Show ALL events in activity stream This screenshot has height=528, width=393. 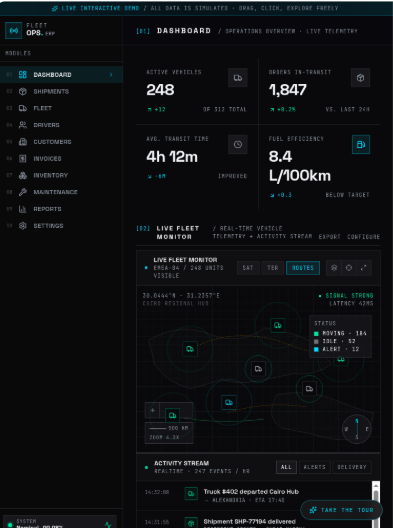[286, 467]
